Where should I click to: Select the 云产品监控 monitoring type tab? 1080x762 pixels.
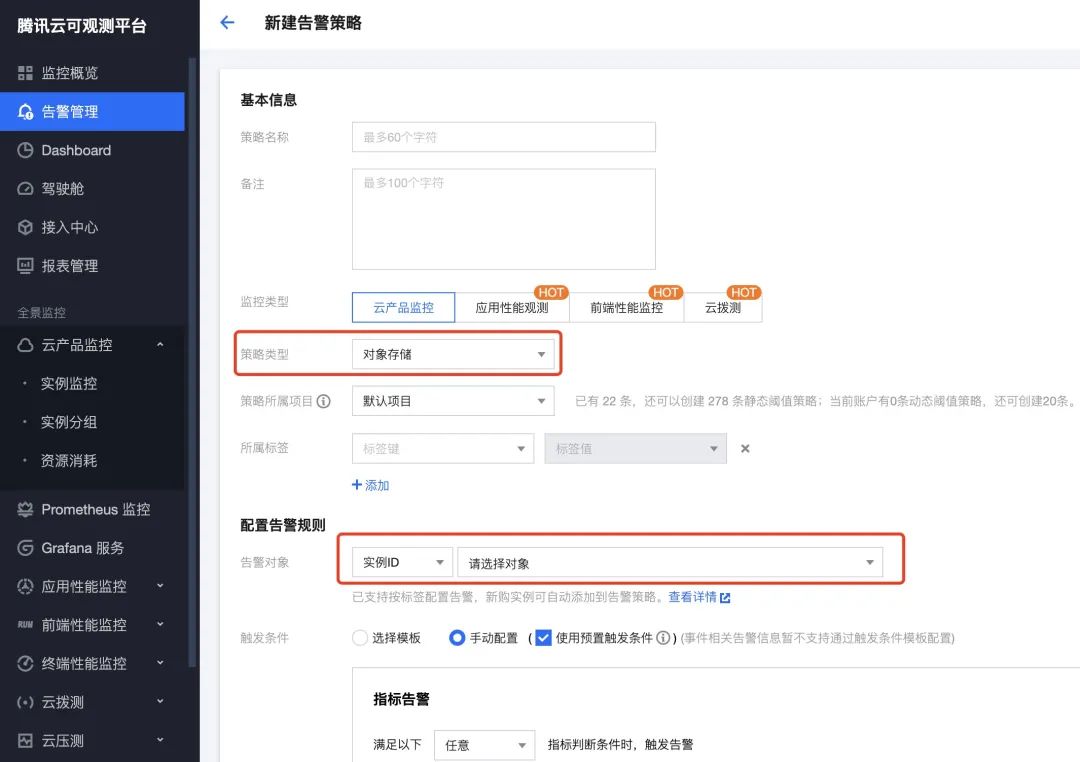[x=404, y=307]
